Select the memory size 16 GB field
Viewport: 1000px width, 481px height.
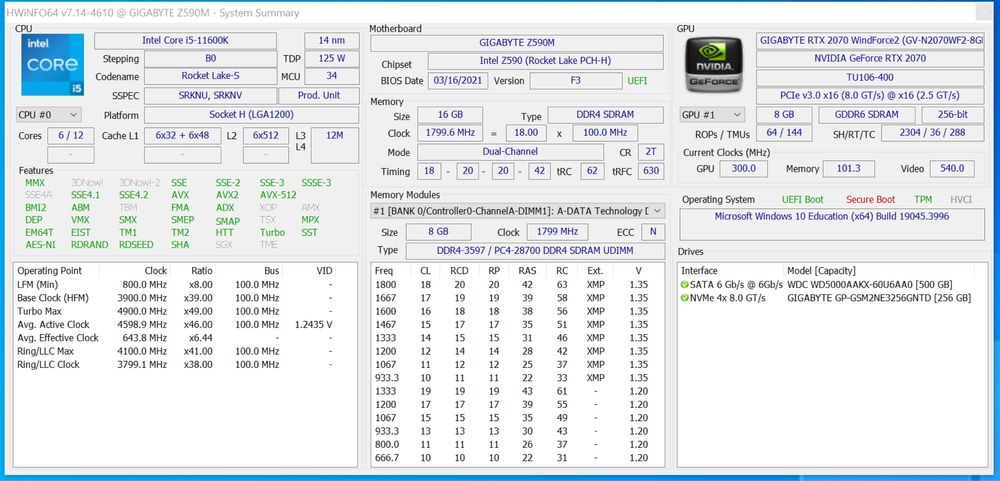[450, 115]
